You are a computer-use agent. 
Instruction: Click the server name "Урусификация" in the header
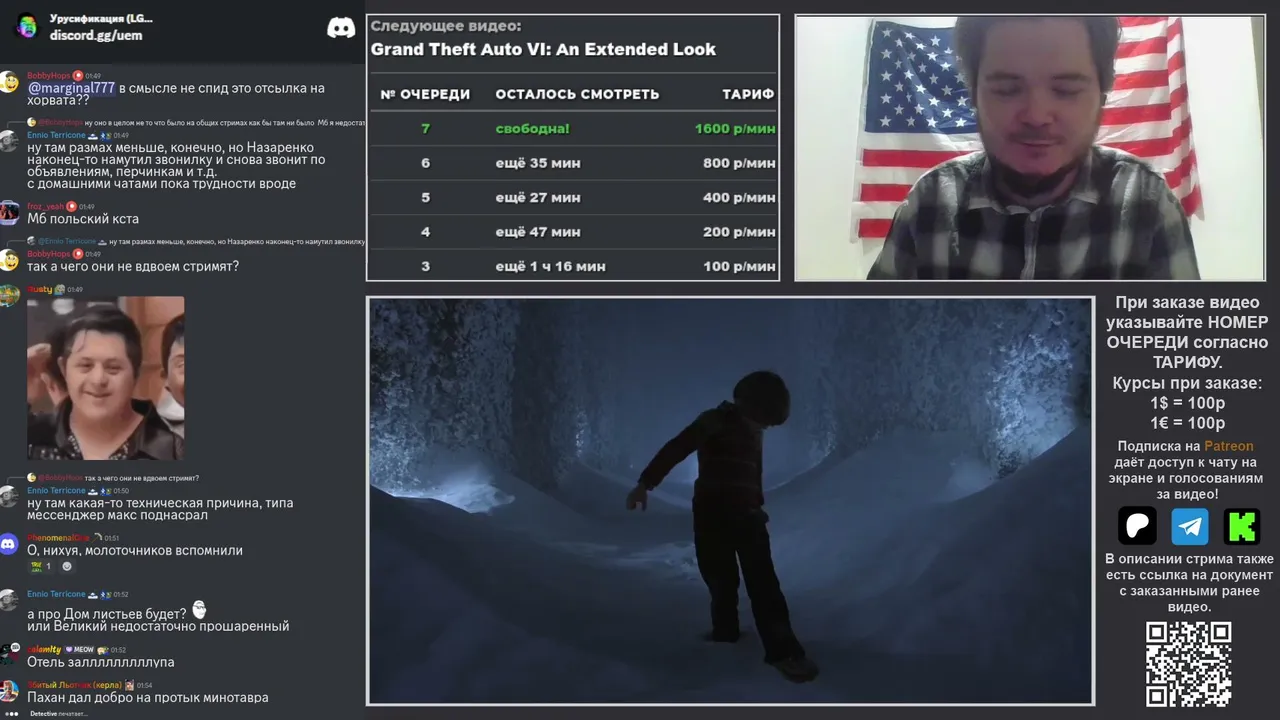[101, 19]
